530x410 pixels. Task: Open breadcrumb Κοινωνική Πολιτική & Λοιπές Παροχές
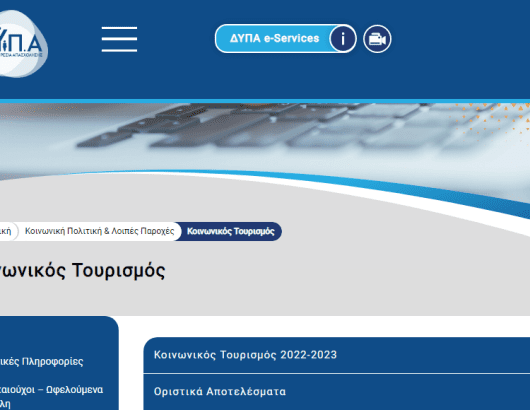pos(99,231)
